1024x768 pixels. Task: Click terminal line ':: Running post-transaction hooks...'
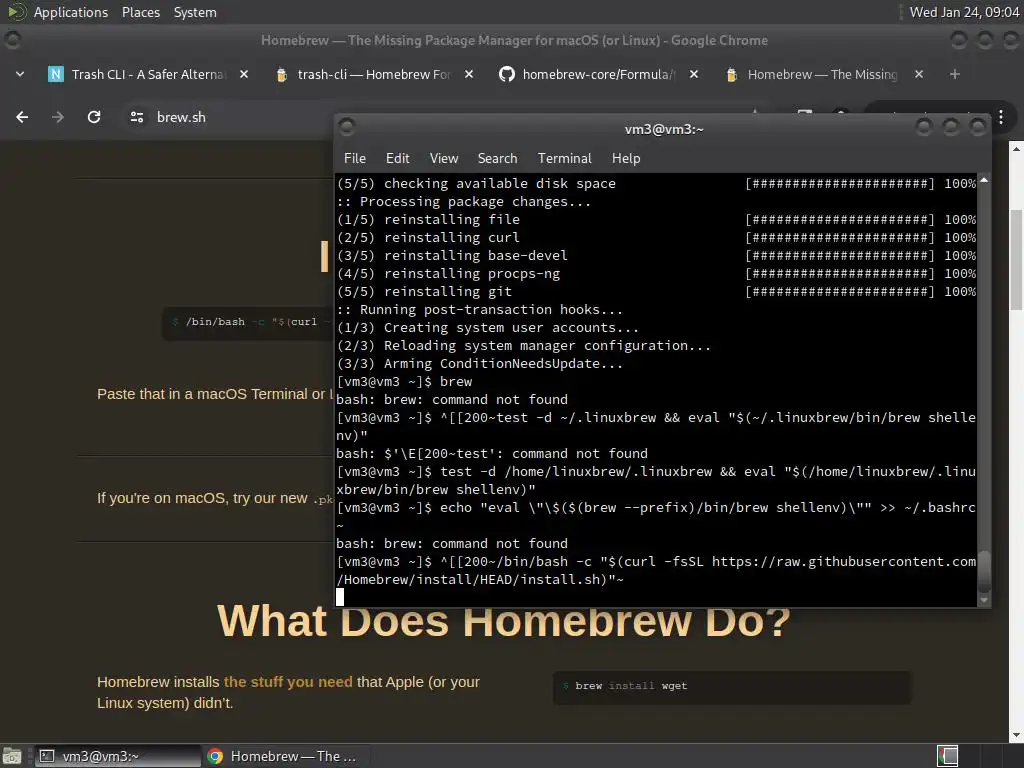tap(479, 310)
